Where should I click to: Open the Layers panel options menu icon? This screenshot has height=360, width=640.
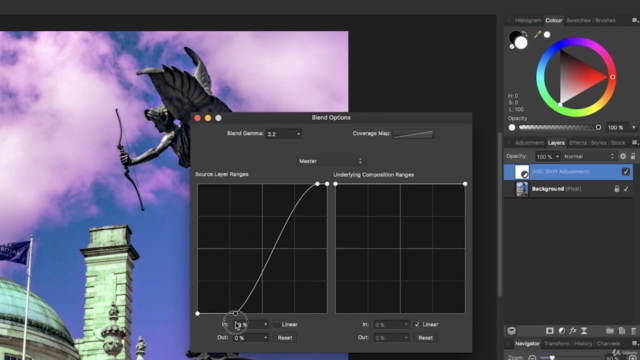(x=635, y=142)
